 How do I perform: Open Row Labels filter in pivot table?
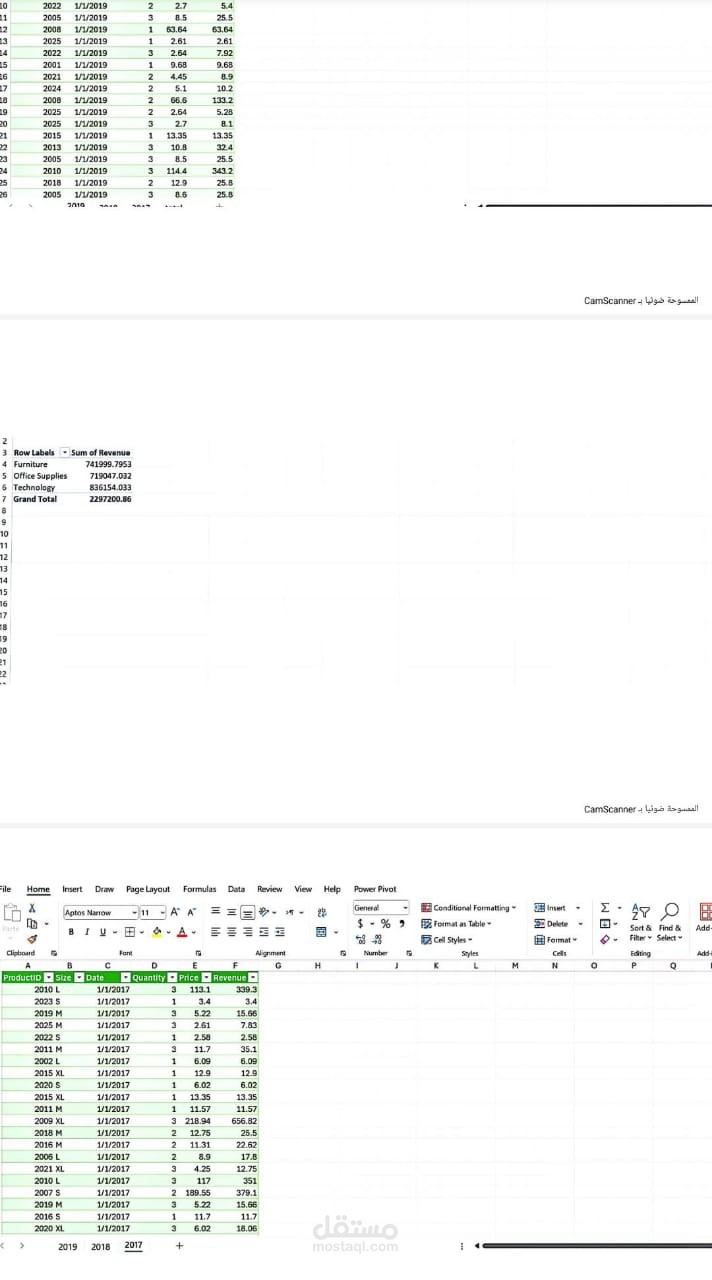click(65, 453)
